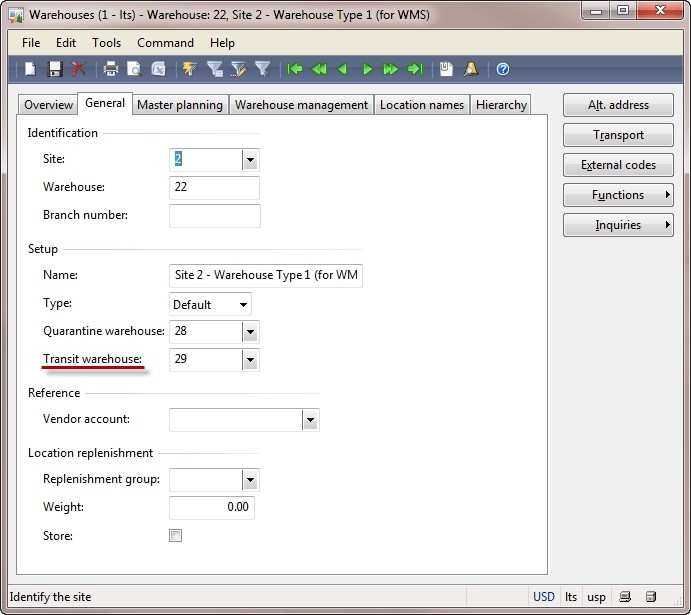Click the blue Help question icon
691x615 pixels.
coord(503,69)
